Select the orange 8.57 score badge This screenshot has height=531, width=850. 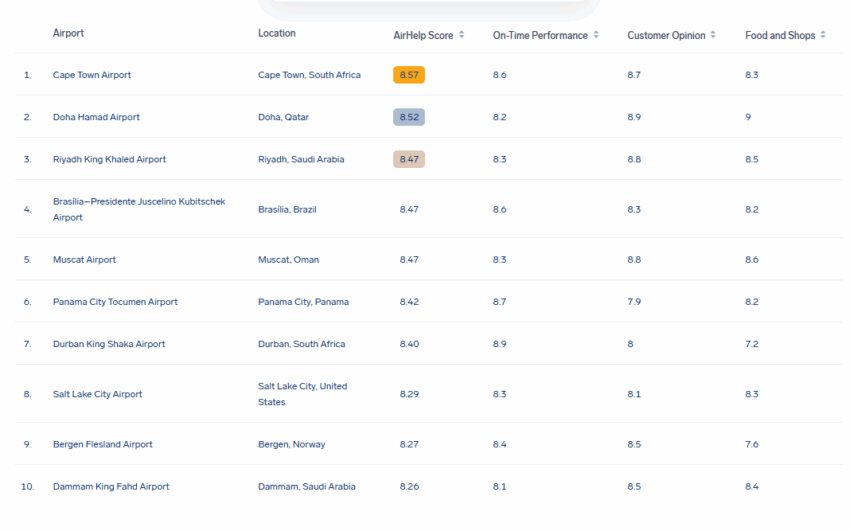click(x=409, y=75)
